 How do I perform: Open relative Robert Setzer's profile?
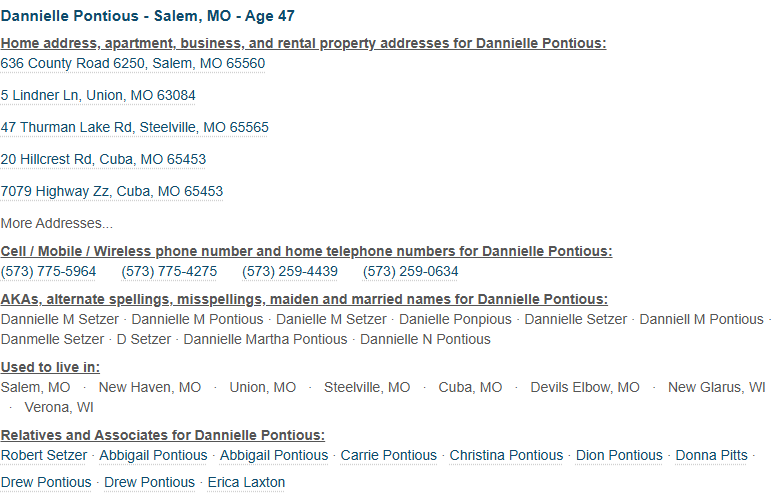[x=44, y=455]
